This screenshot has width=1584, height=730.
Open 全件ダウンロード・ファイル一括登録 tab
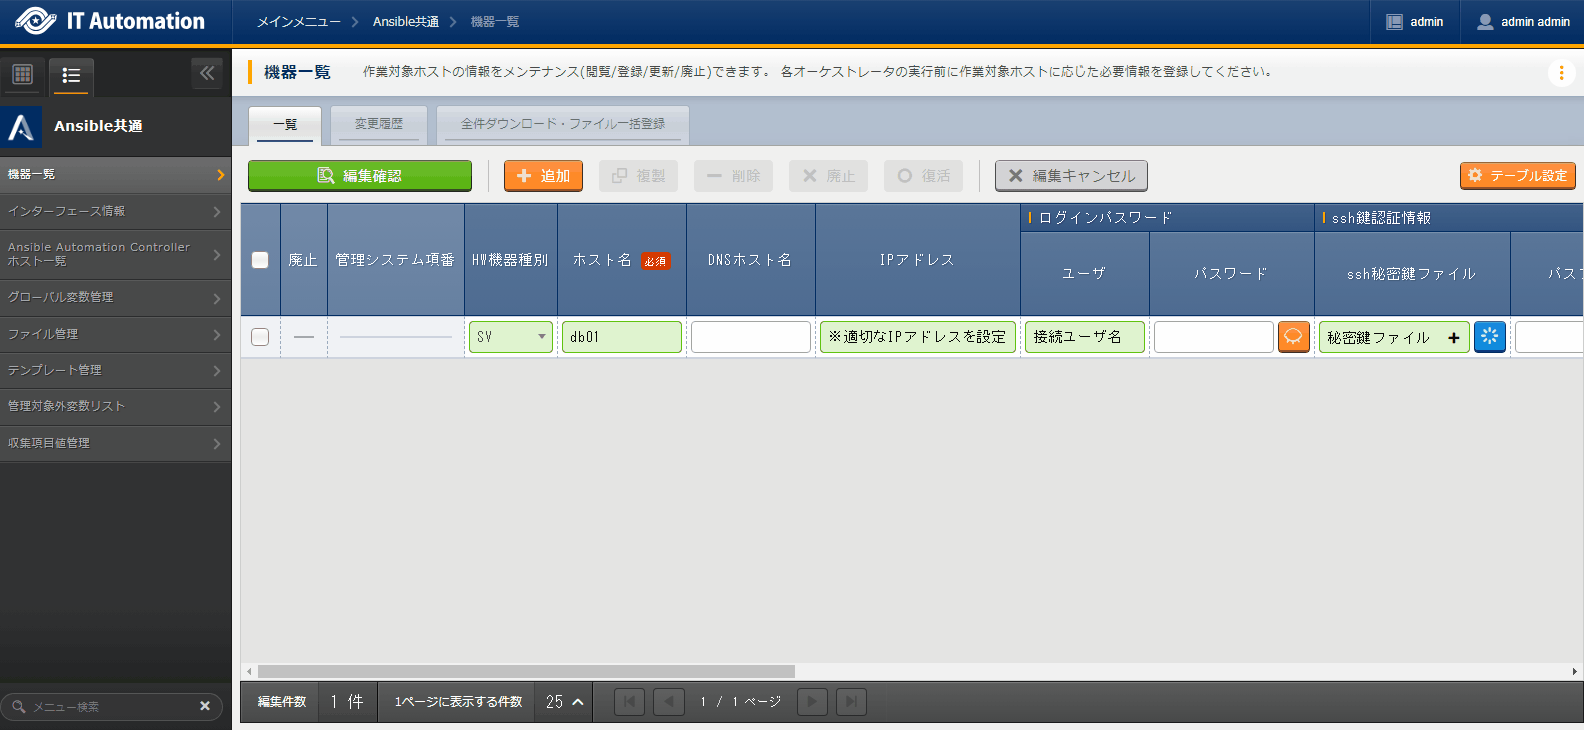(x=562, y=124)
